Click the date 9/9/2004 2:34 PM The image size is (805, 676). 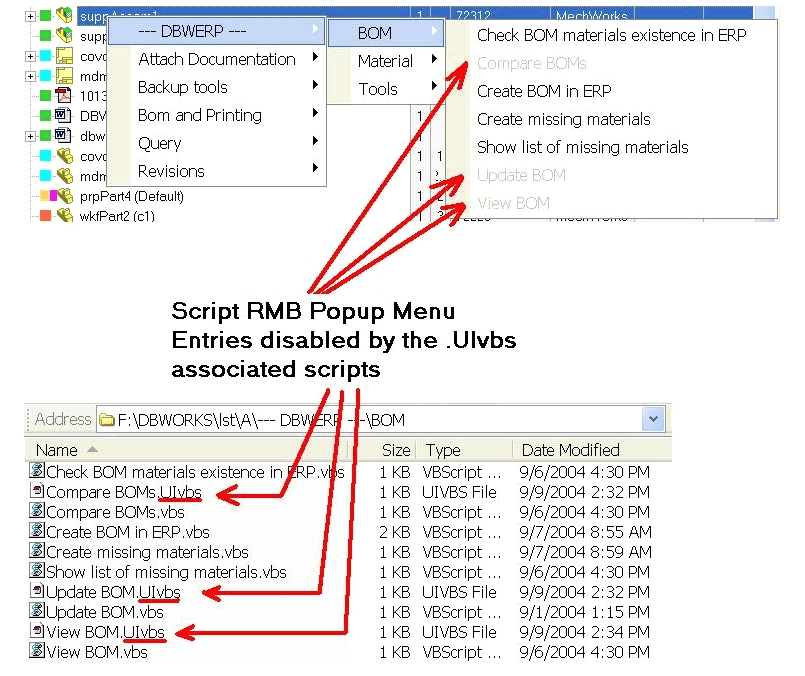(584, 632)
